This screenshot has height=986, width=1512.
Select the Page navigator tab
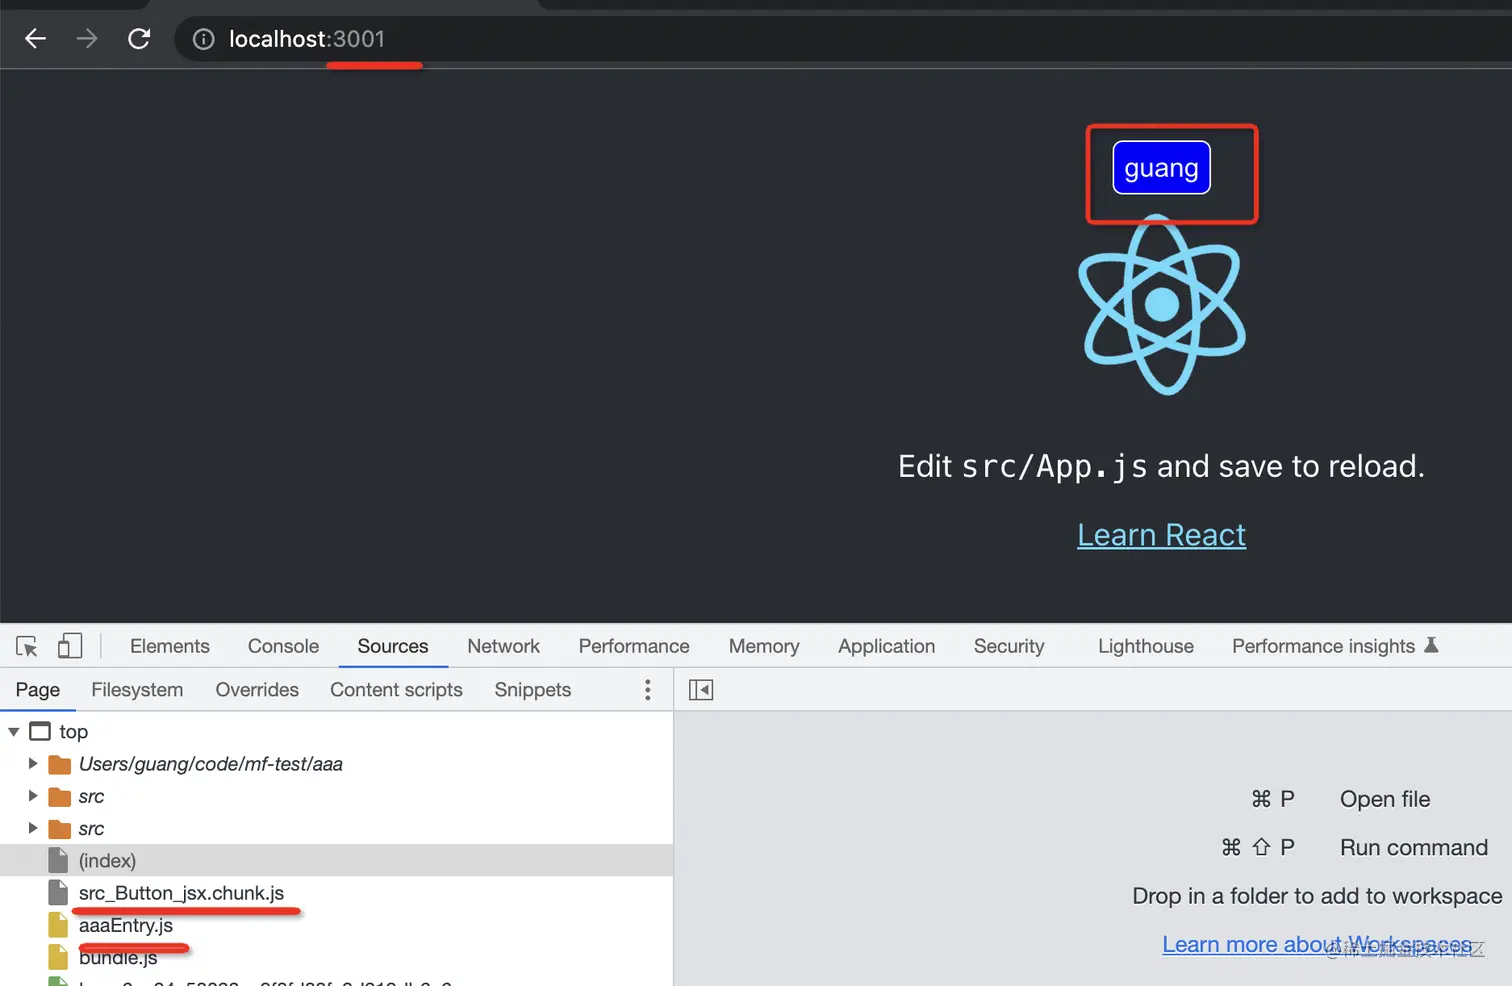point(38,690)
